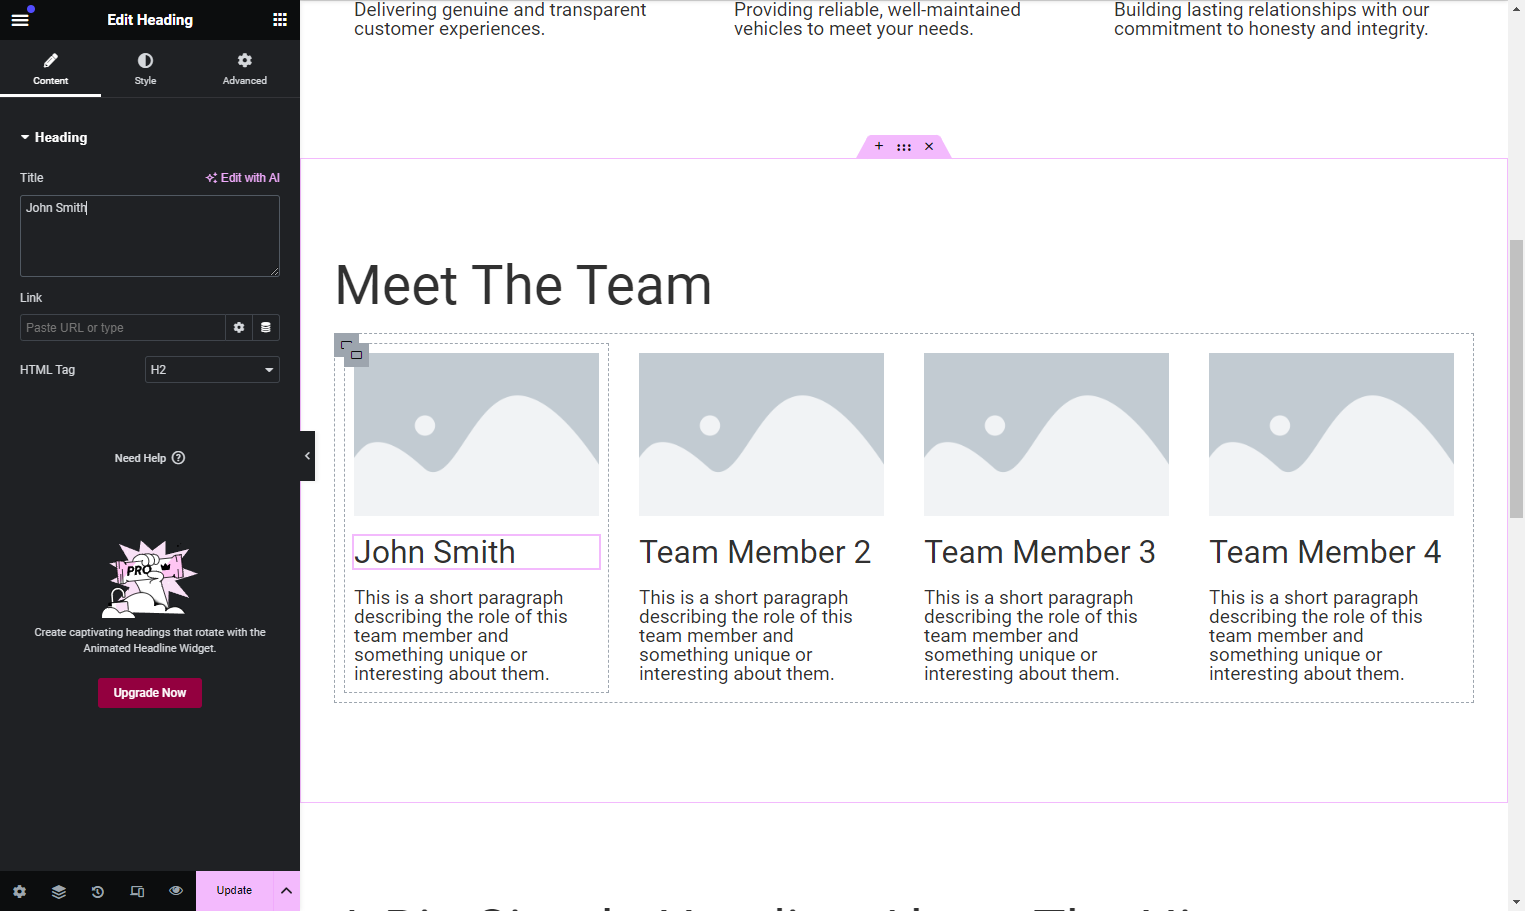Image resolution: width=1525 pixels, height=911 pixels.
Task: Select the John Smith heading on canvas
Action: [x=476, y=552]
